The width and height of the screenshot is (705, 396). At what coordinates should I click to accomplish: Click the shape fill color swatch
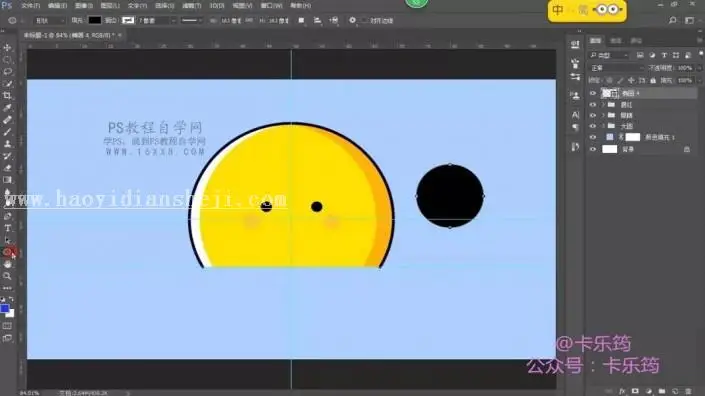click(94, 20)
